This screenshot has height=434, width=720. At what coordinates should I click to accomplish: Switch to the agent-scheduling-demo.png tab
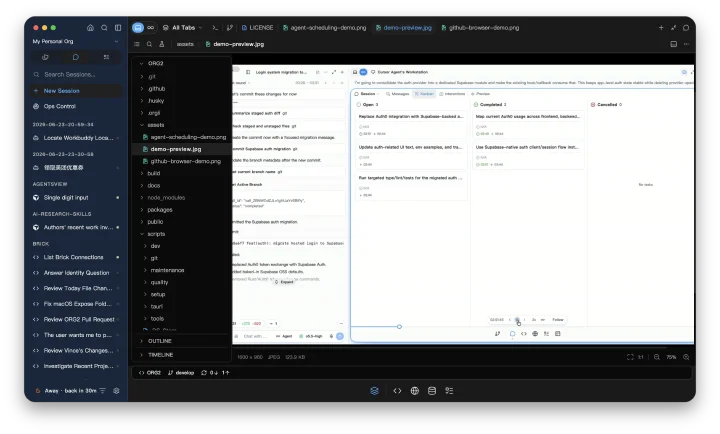(x=324, y=28)
